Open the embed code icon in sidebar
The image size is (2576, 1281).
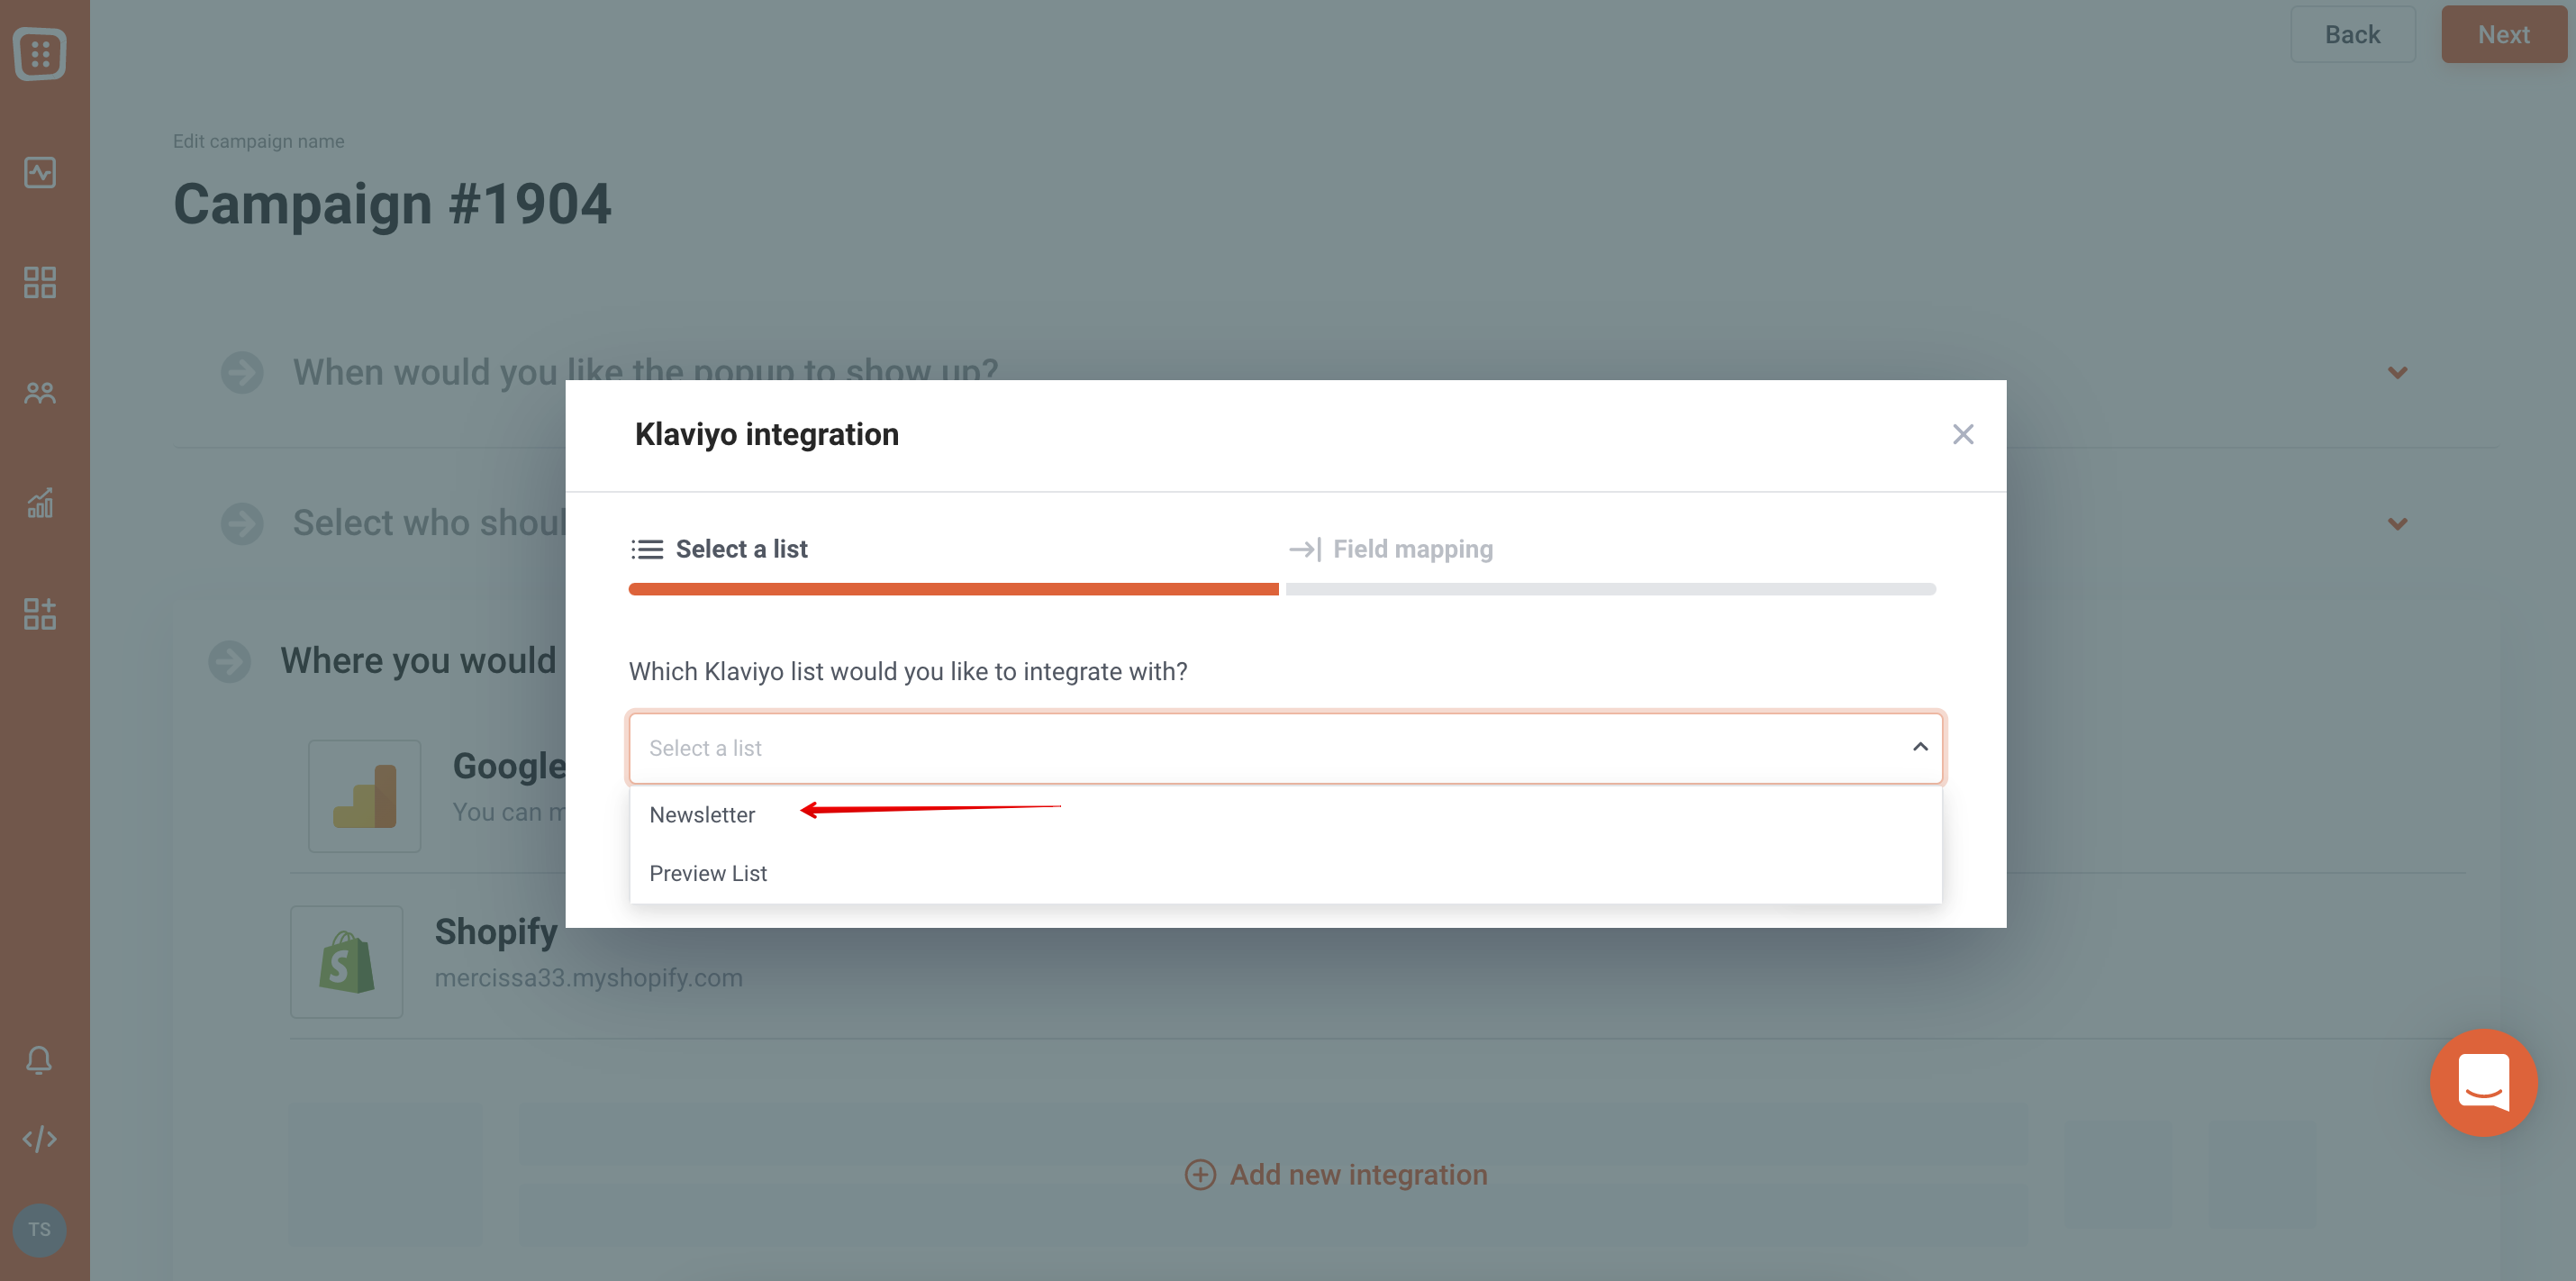(x=39, y=1138)
